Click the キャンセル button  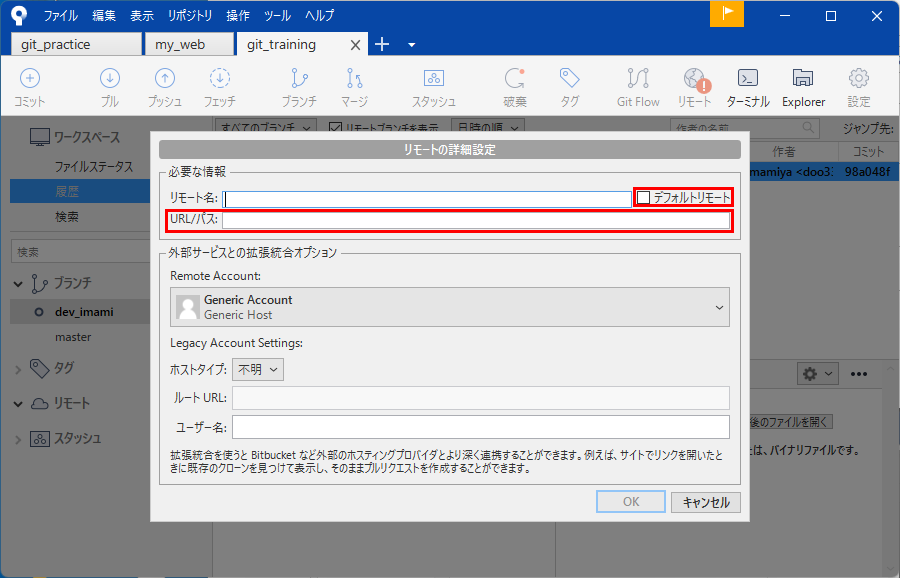706,502
